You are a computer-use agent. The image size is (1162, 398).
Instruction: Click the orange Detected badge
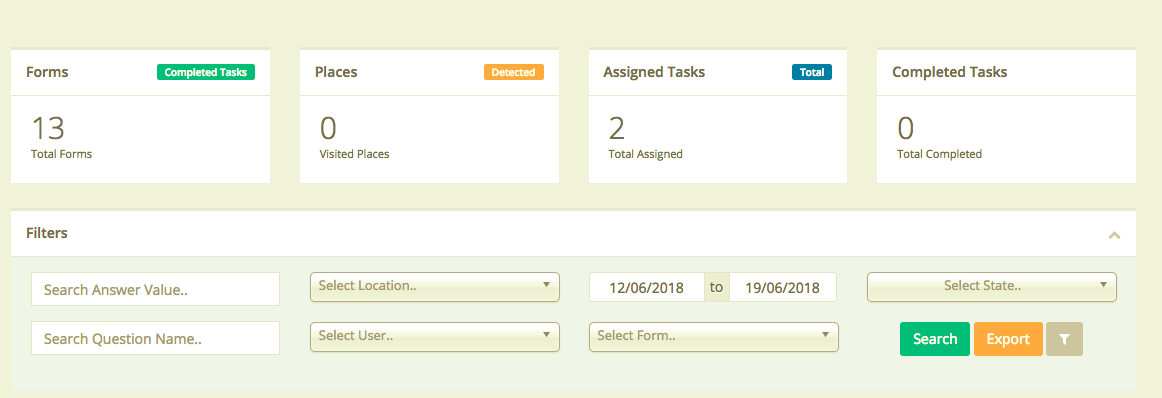click(514, 72)
